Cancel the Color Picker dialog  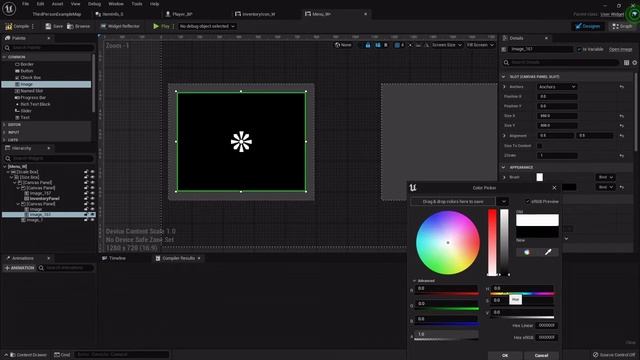coord(541,356)
